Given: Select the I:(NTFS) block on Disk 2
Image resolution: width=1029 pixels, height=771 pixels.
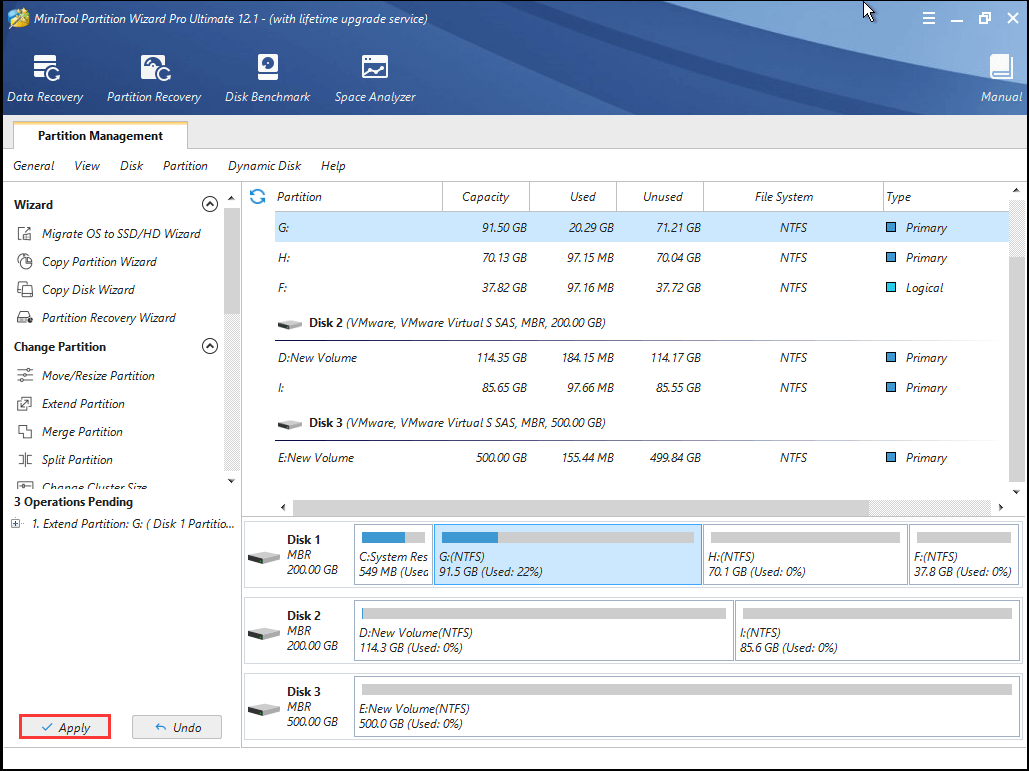Looking at the screenshot, I should pyautogui.click(x=877, y=631).
